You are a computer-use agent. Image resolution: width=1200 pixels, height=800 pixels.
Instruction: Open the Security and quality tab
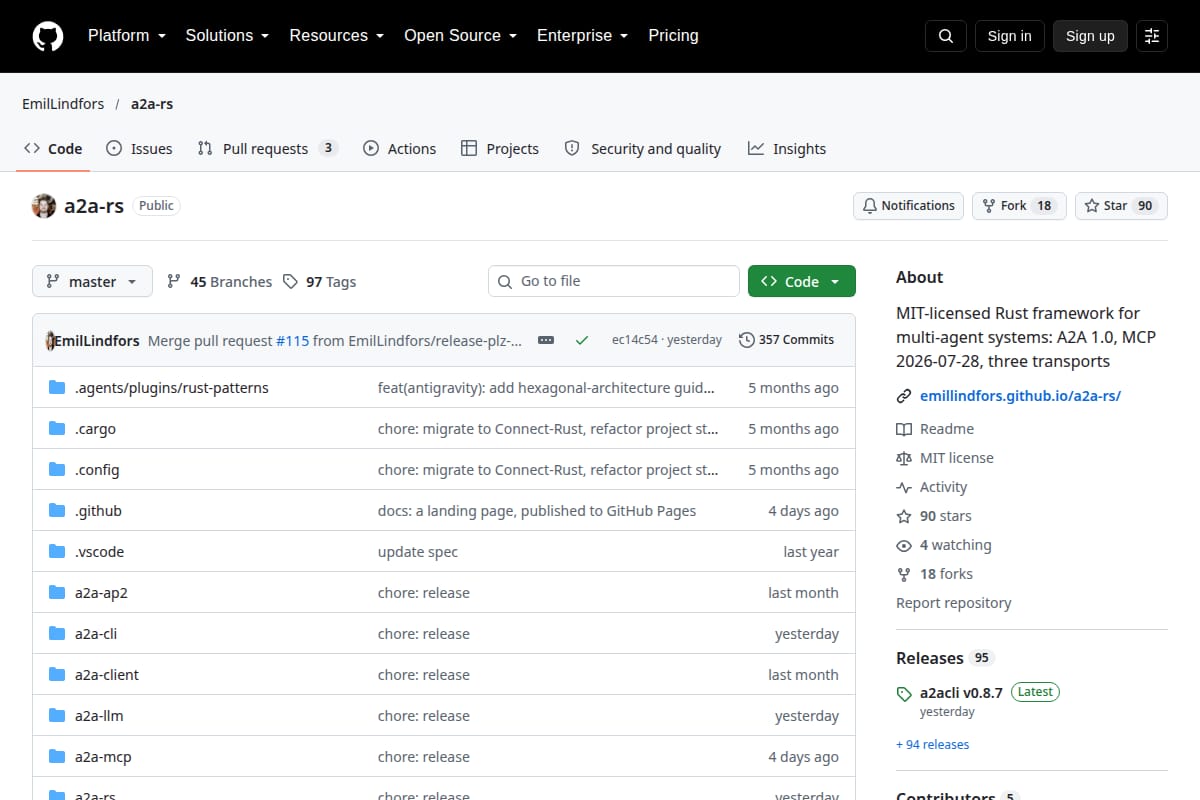point(643,149)
